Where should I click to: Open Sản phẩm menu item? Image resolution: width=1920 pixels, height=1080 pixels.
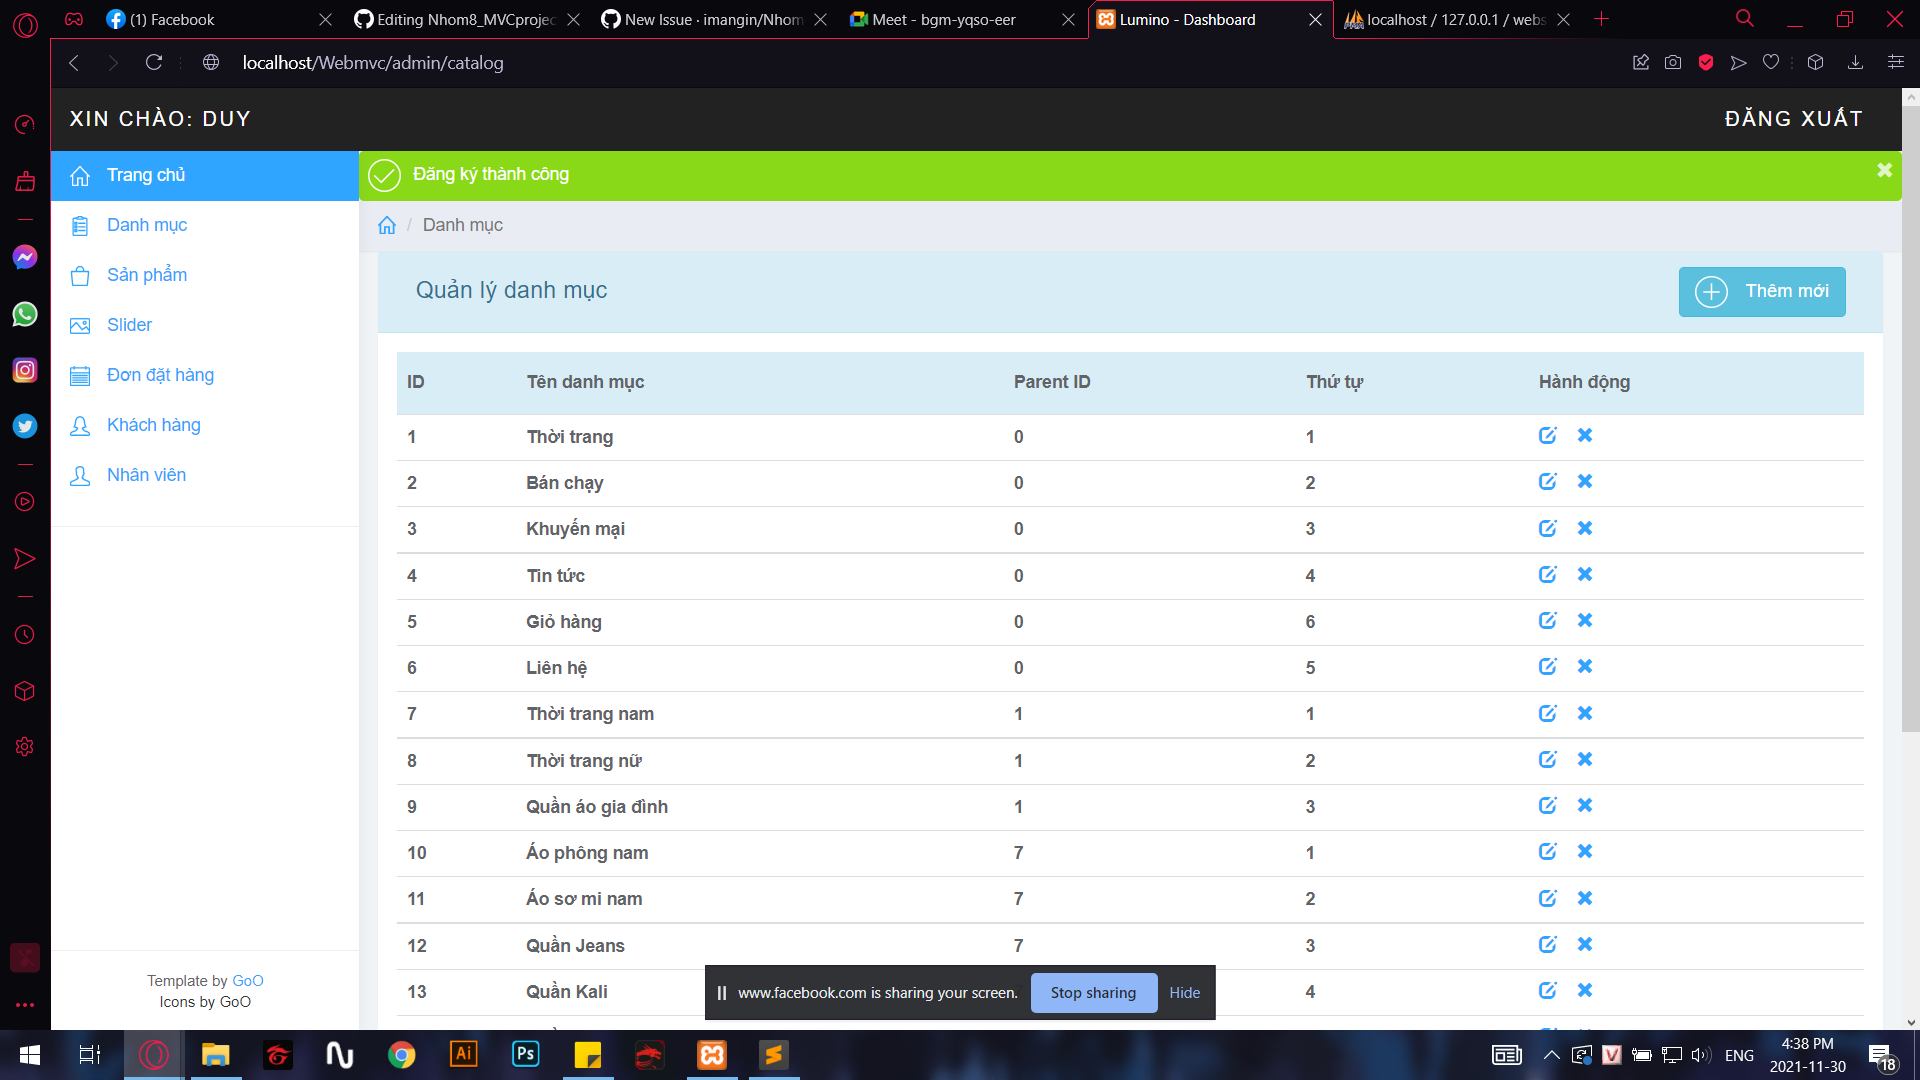click(146, 275)
